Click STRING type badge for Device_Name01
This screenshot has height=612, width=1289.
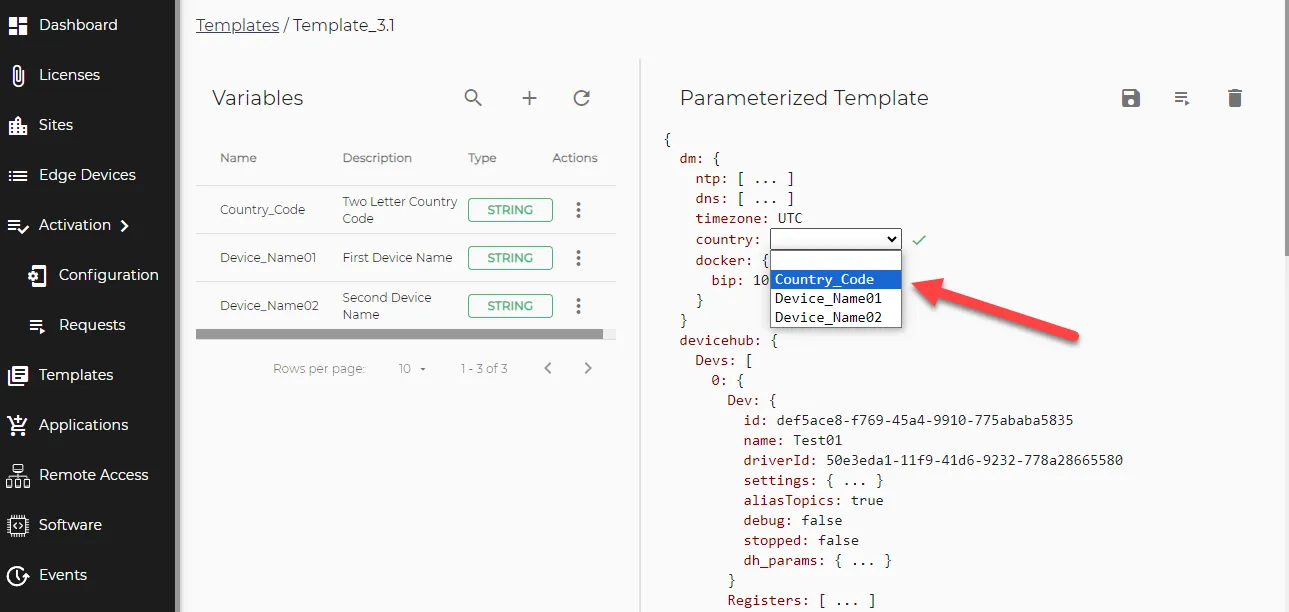tap(510, 258)
